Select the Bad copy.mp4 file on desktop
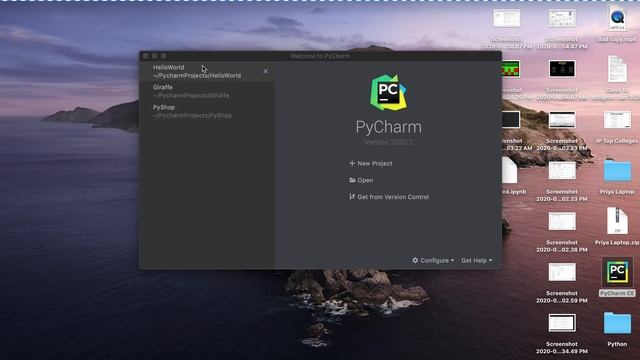 coord(617,20)
